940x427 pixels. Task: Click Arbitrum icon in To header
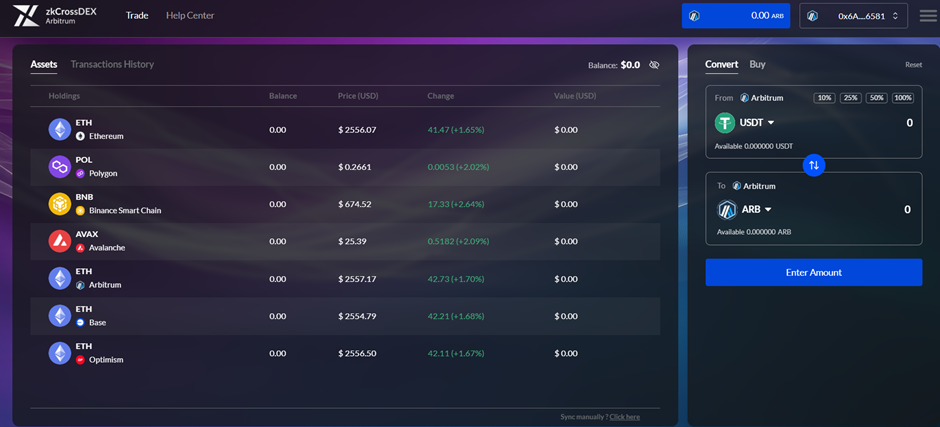736,186
